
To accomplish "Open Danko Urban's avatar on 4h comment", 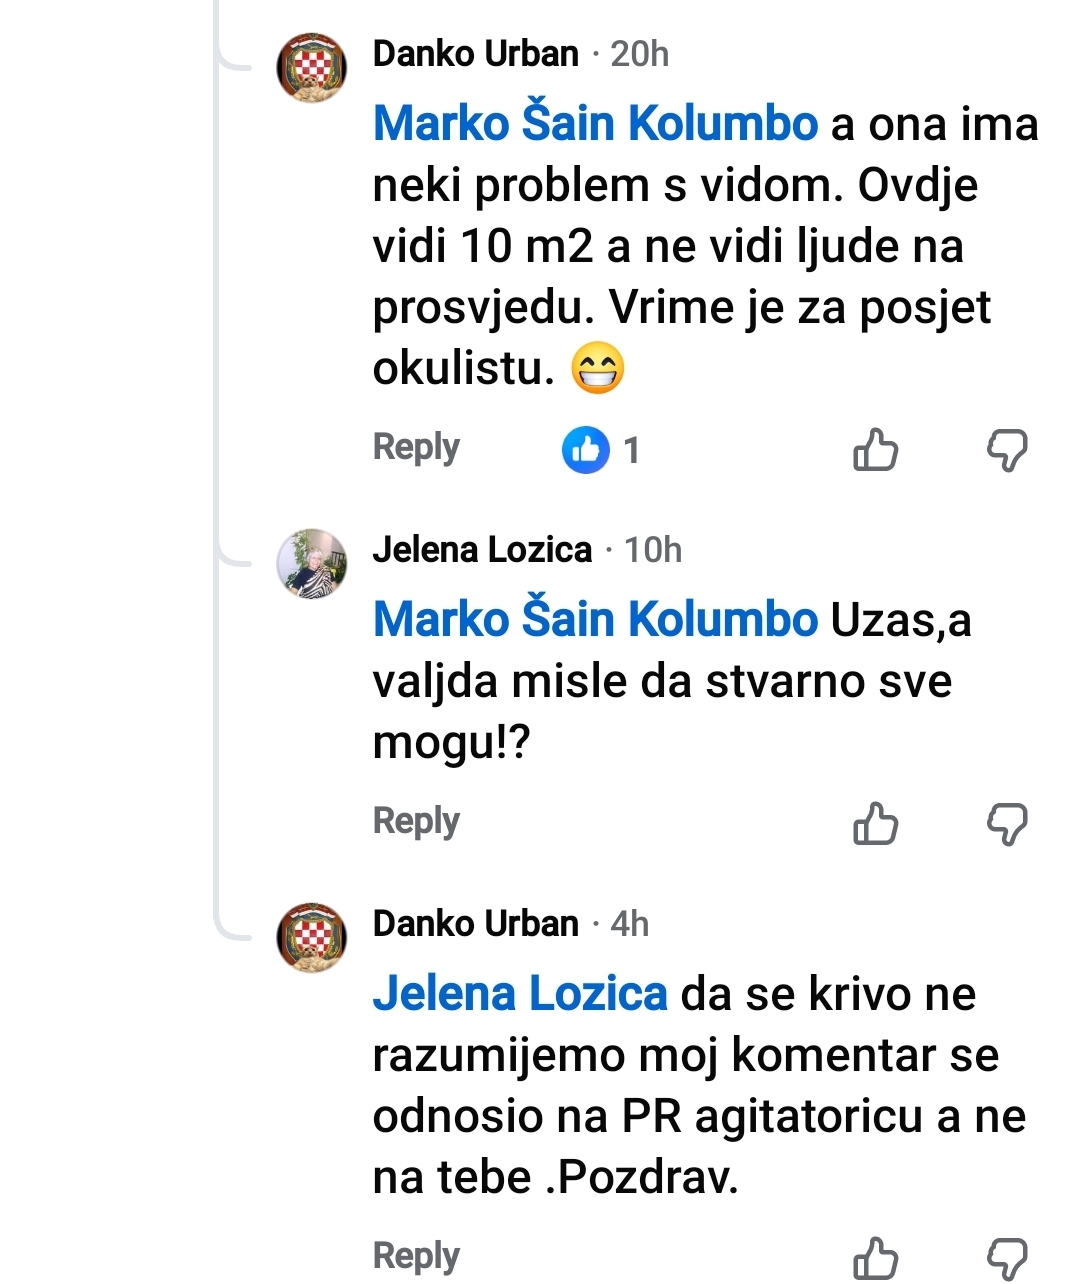I will [x=312, y=937].
